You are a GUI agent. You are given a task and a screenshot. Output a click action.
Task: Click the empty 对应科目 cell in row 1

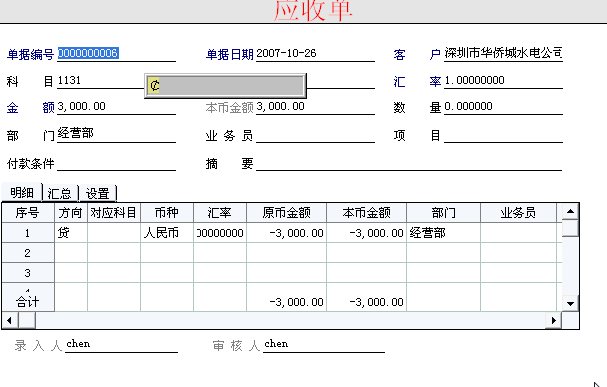114,233
